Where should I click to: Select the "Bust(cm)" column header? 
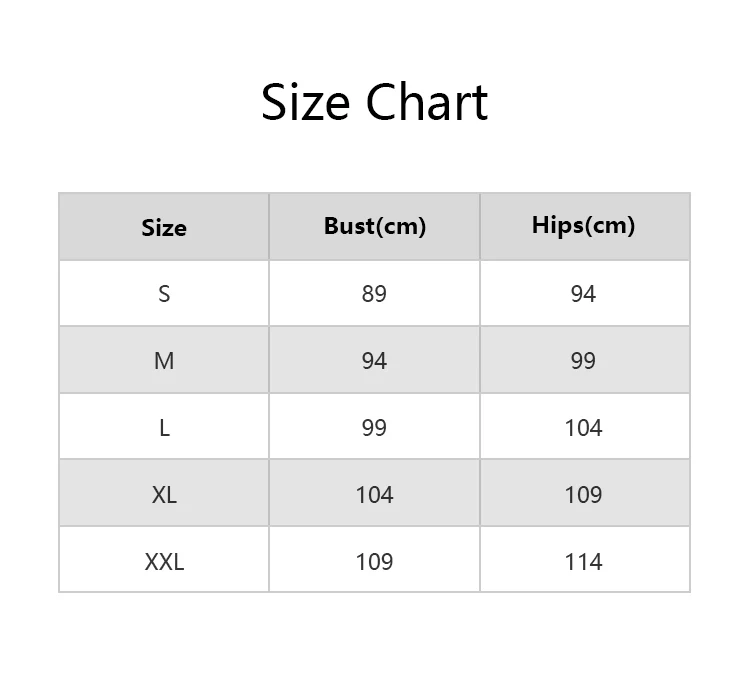(x=375, y=226)
